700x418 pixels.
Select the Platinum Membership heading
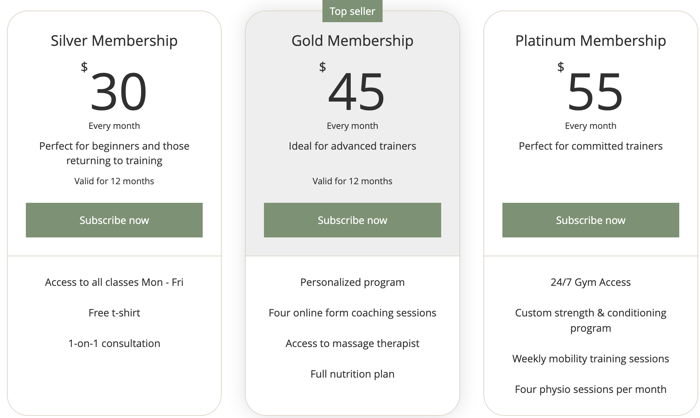pos(590,41)
